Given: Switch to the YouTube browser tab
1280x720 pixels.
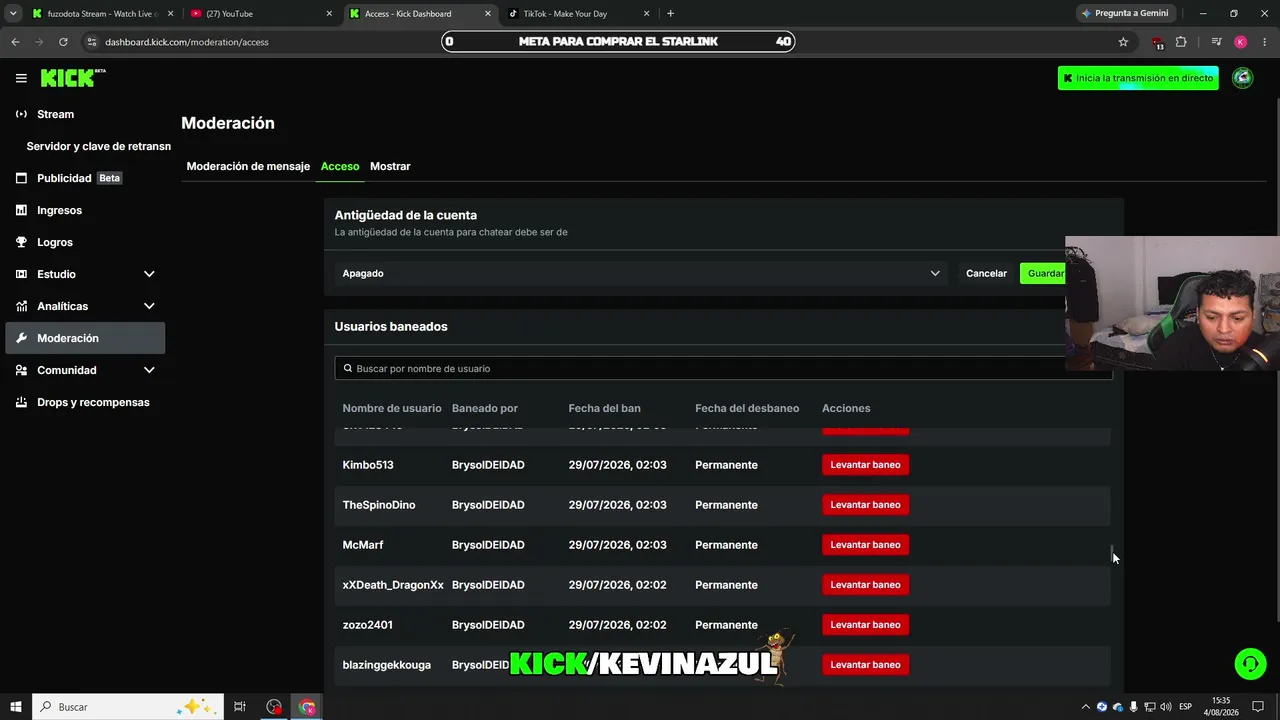Looking at the screenshot, I should coord(260,14).
